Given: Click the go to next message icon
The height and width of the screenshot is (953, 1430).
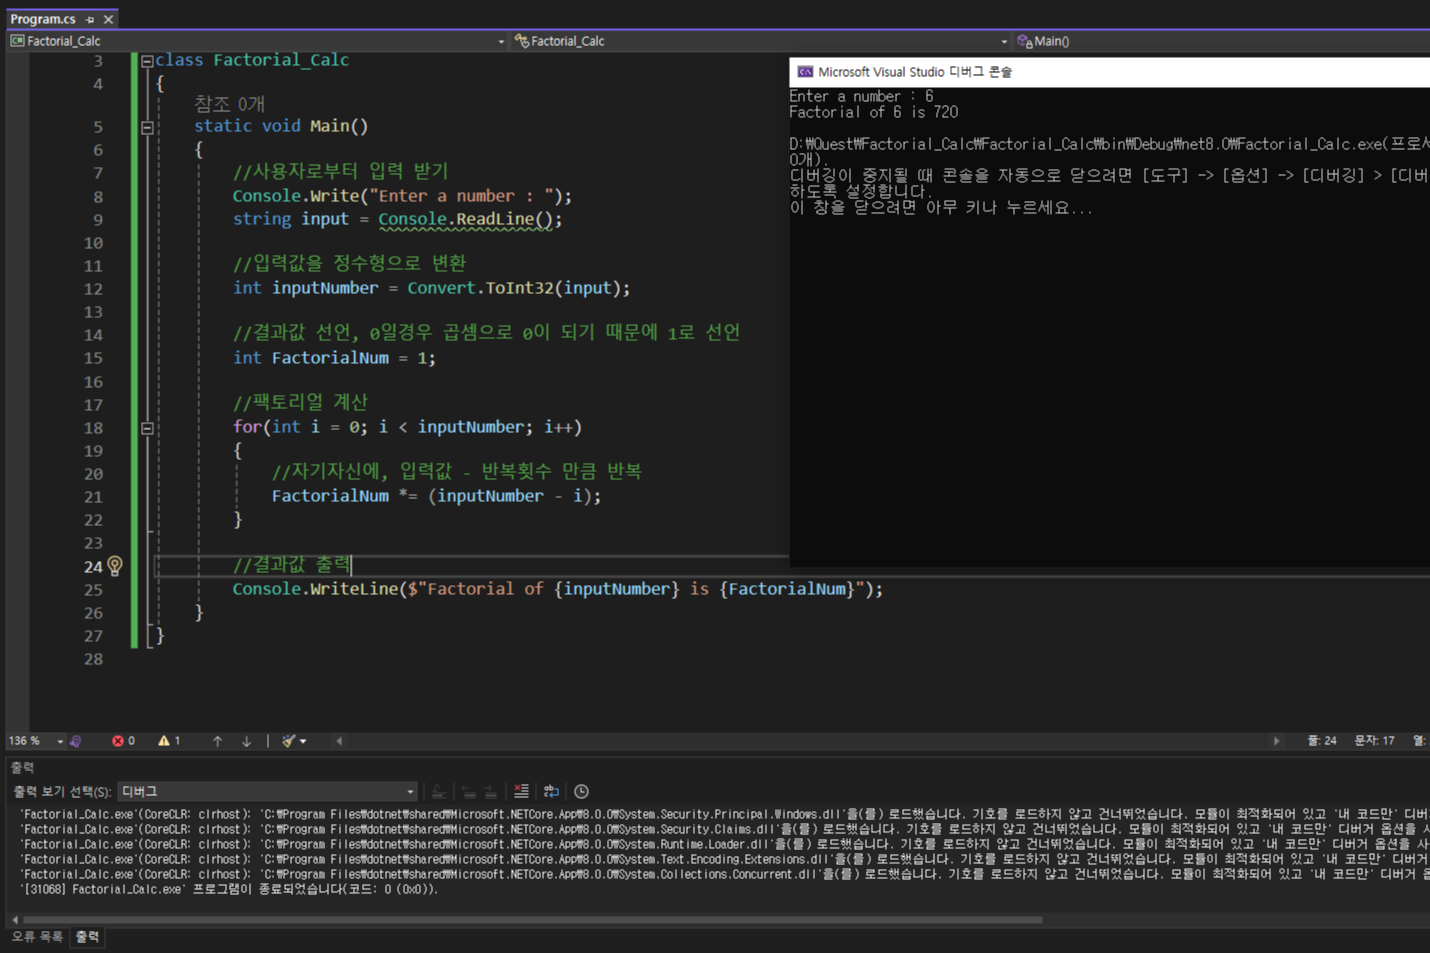Looking at the screenshot, I should point(490,791).
